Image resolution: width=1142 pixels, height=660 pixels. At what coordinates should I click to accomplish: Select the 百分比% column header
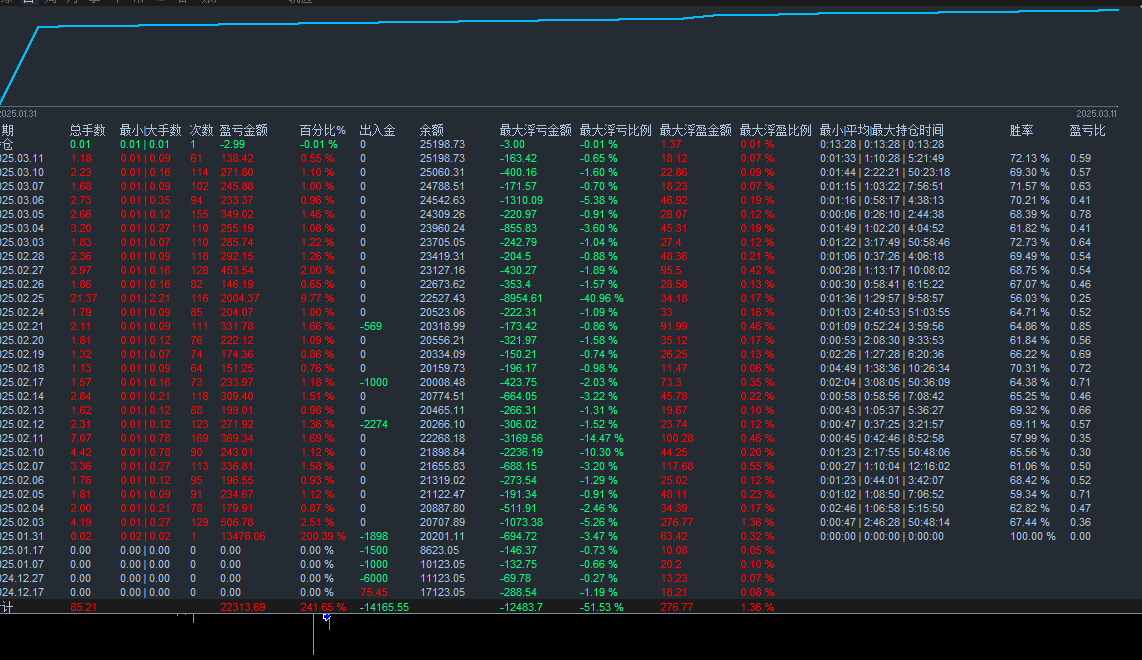[323, 130]
